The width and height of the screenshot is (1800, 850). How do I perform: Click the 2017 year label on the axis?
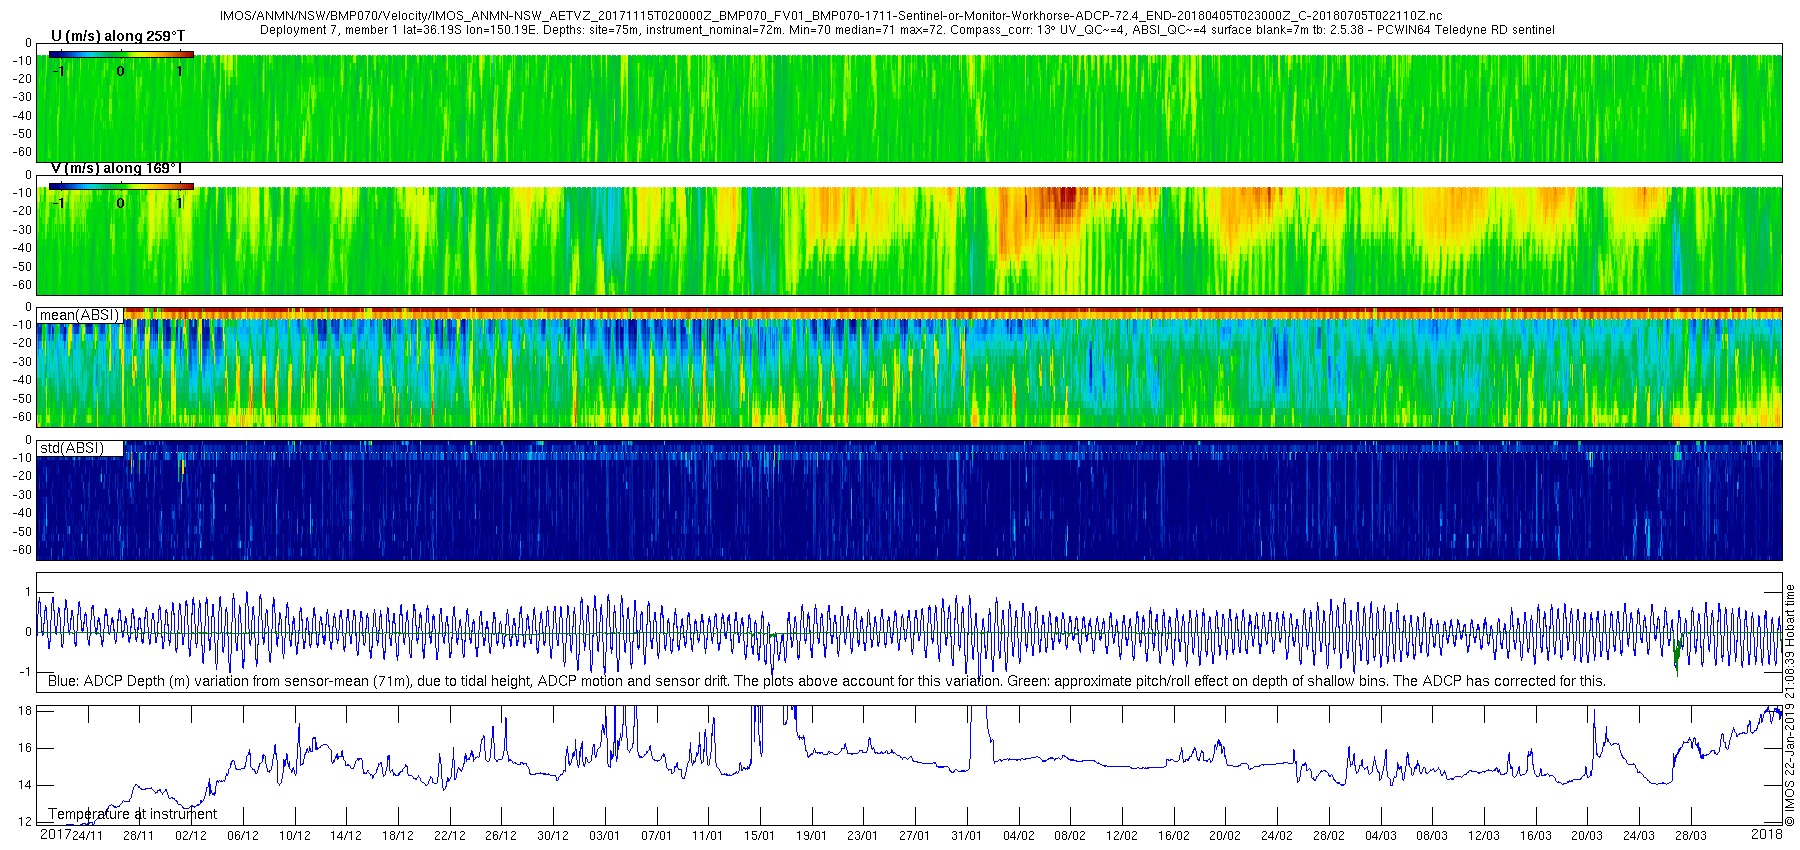click(55, 834)
